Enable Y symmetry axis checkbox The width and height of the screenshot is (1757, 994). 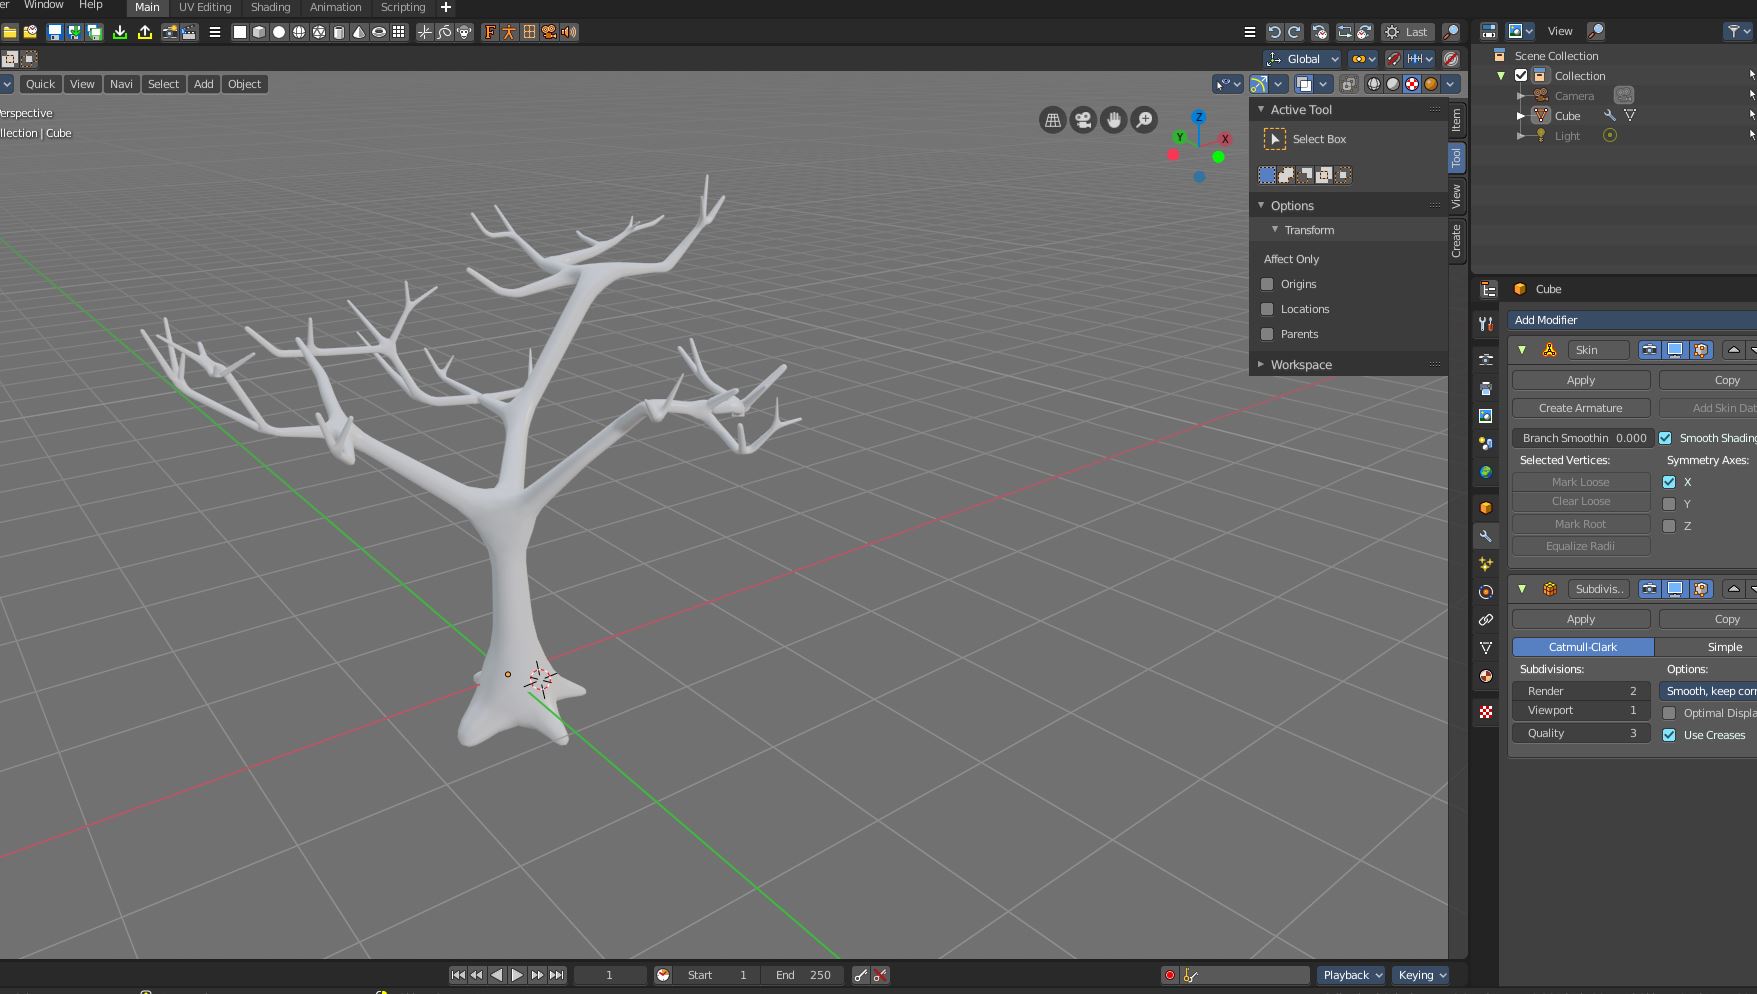(1669, 504)
